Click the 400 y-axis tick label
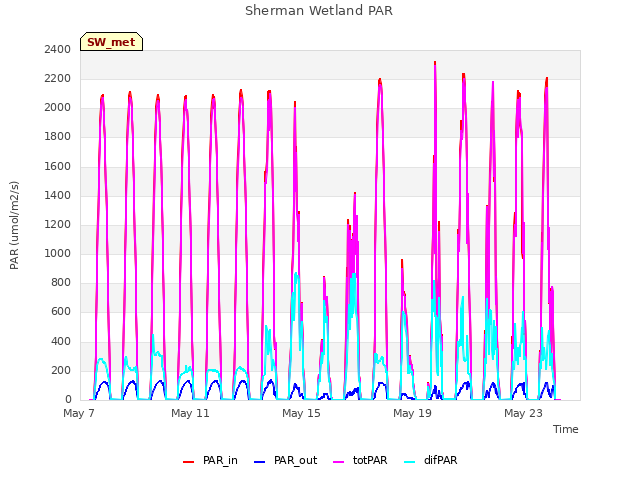 (61, 341)
